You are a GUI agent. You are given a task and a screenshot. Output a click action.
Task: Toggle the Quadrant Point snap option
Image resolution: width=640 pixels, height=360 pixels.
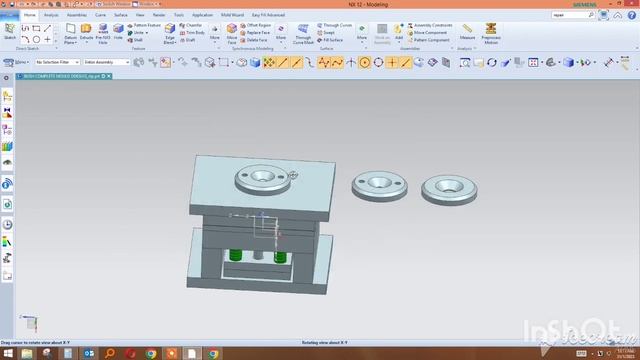pos(378,62)
